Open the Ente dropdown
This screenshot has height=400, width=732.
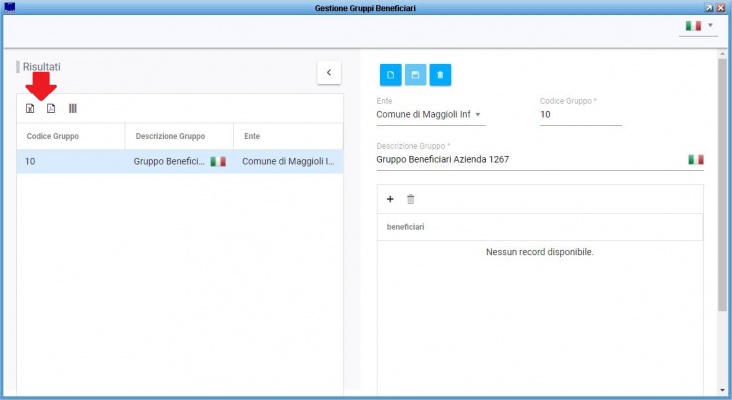coord(430,114)
